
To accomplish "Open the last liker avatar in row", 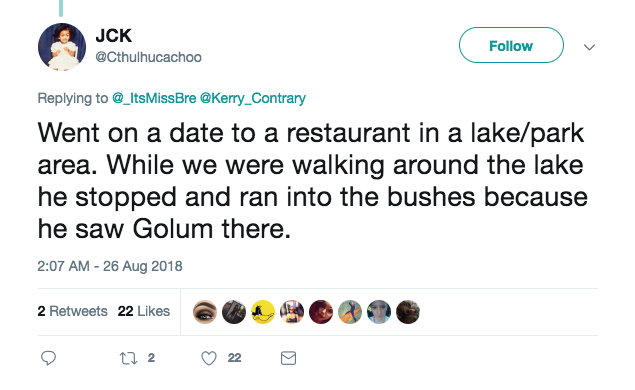I will [x=408, y=312].
